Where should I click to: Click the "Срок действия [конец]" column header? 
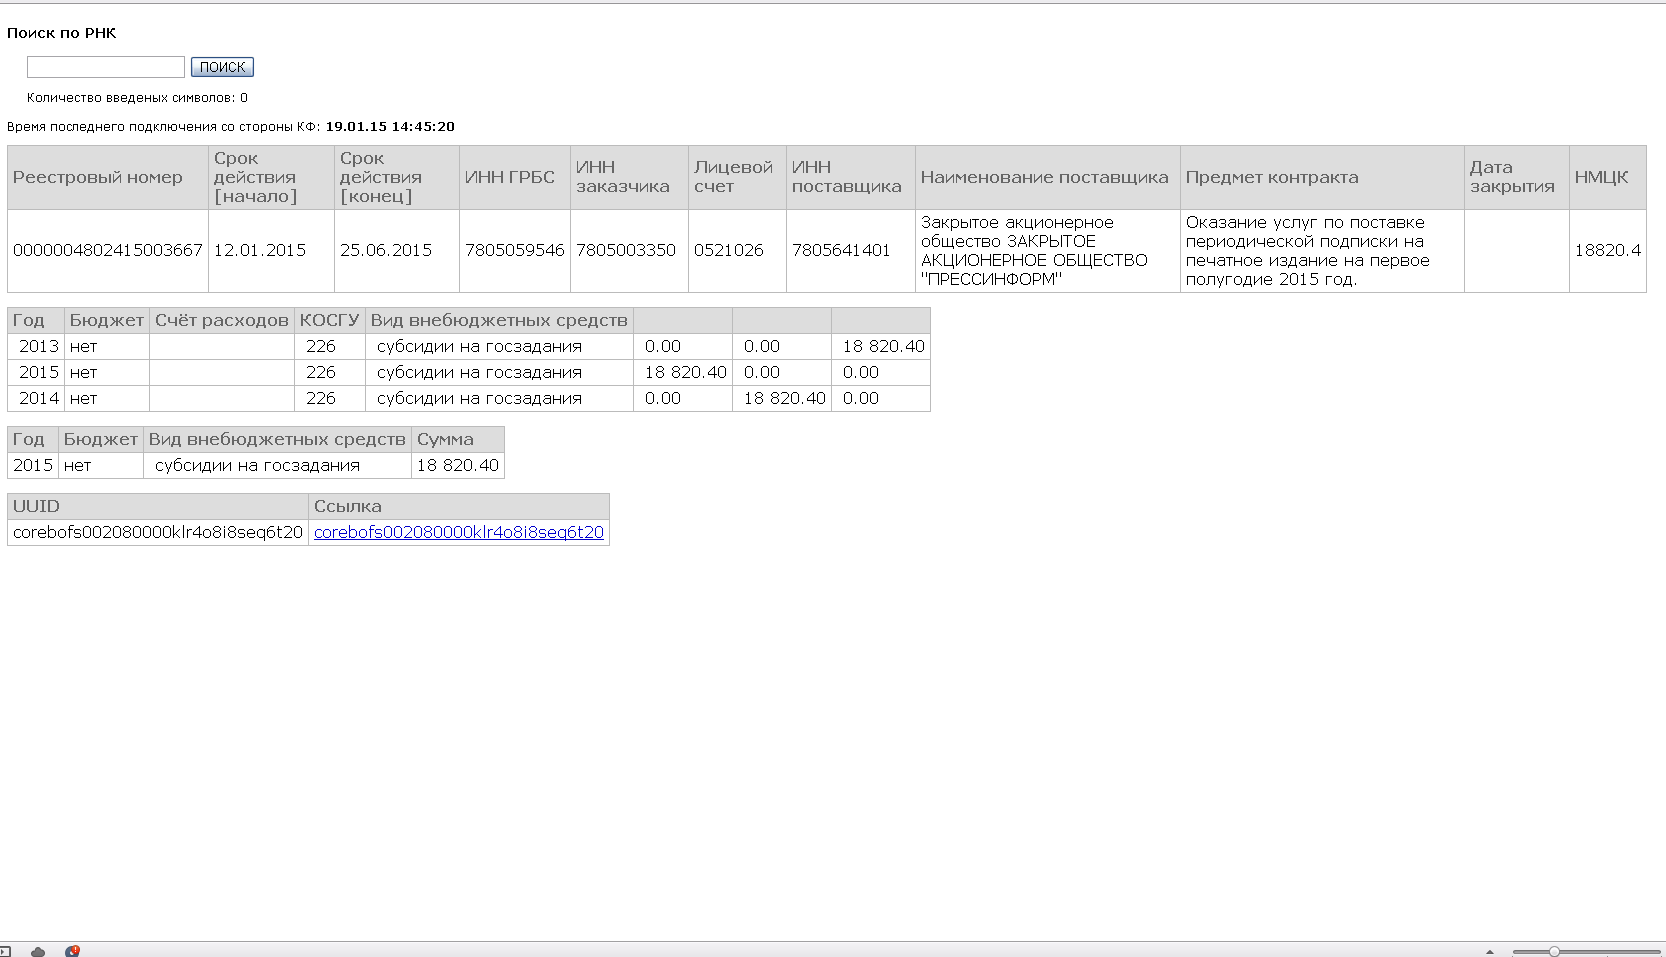coord(397,177)
